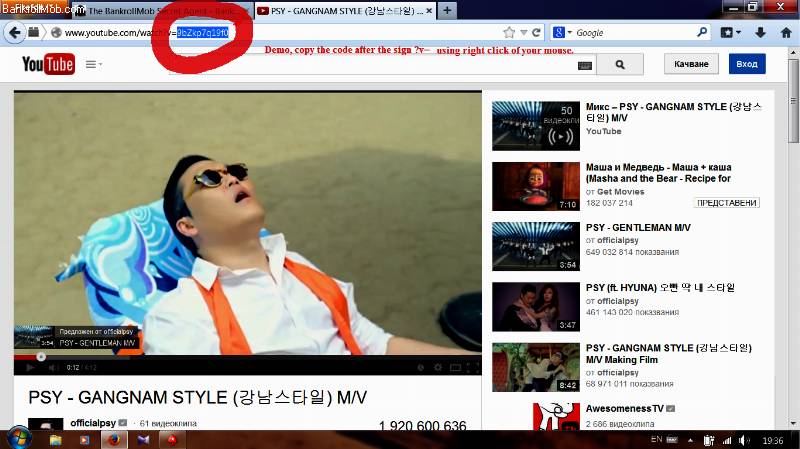Click the video progress bar
The height and width of the screenshot is (449, 800).
click(x=247, y=357)
